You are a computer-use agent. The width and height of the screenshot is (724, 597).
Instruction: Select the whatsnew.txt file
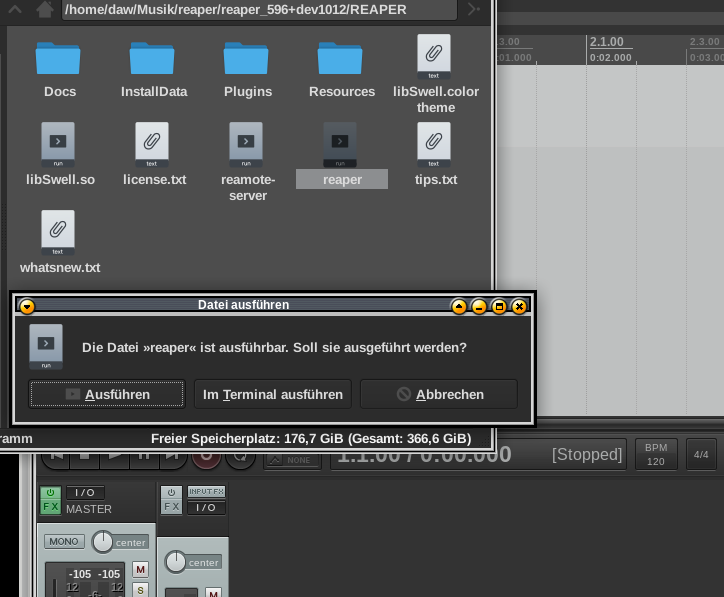[x=59, y=242]
